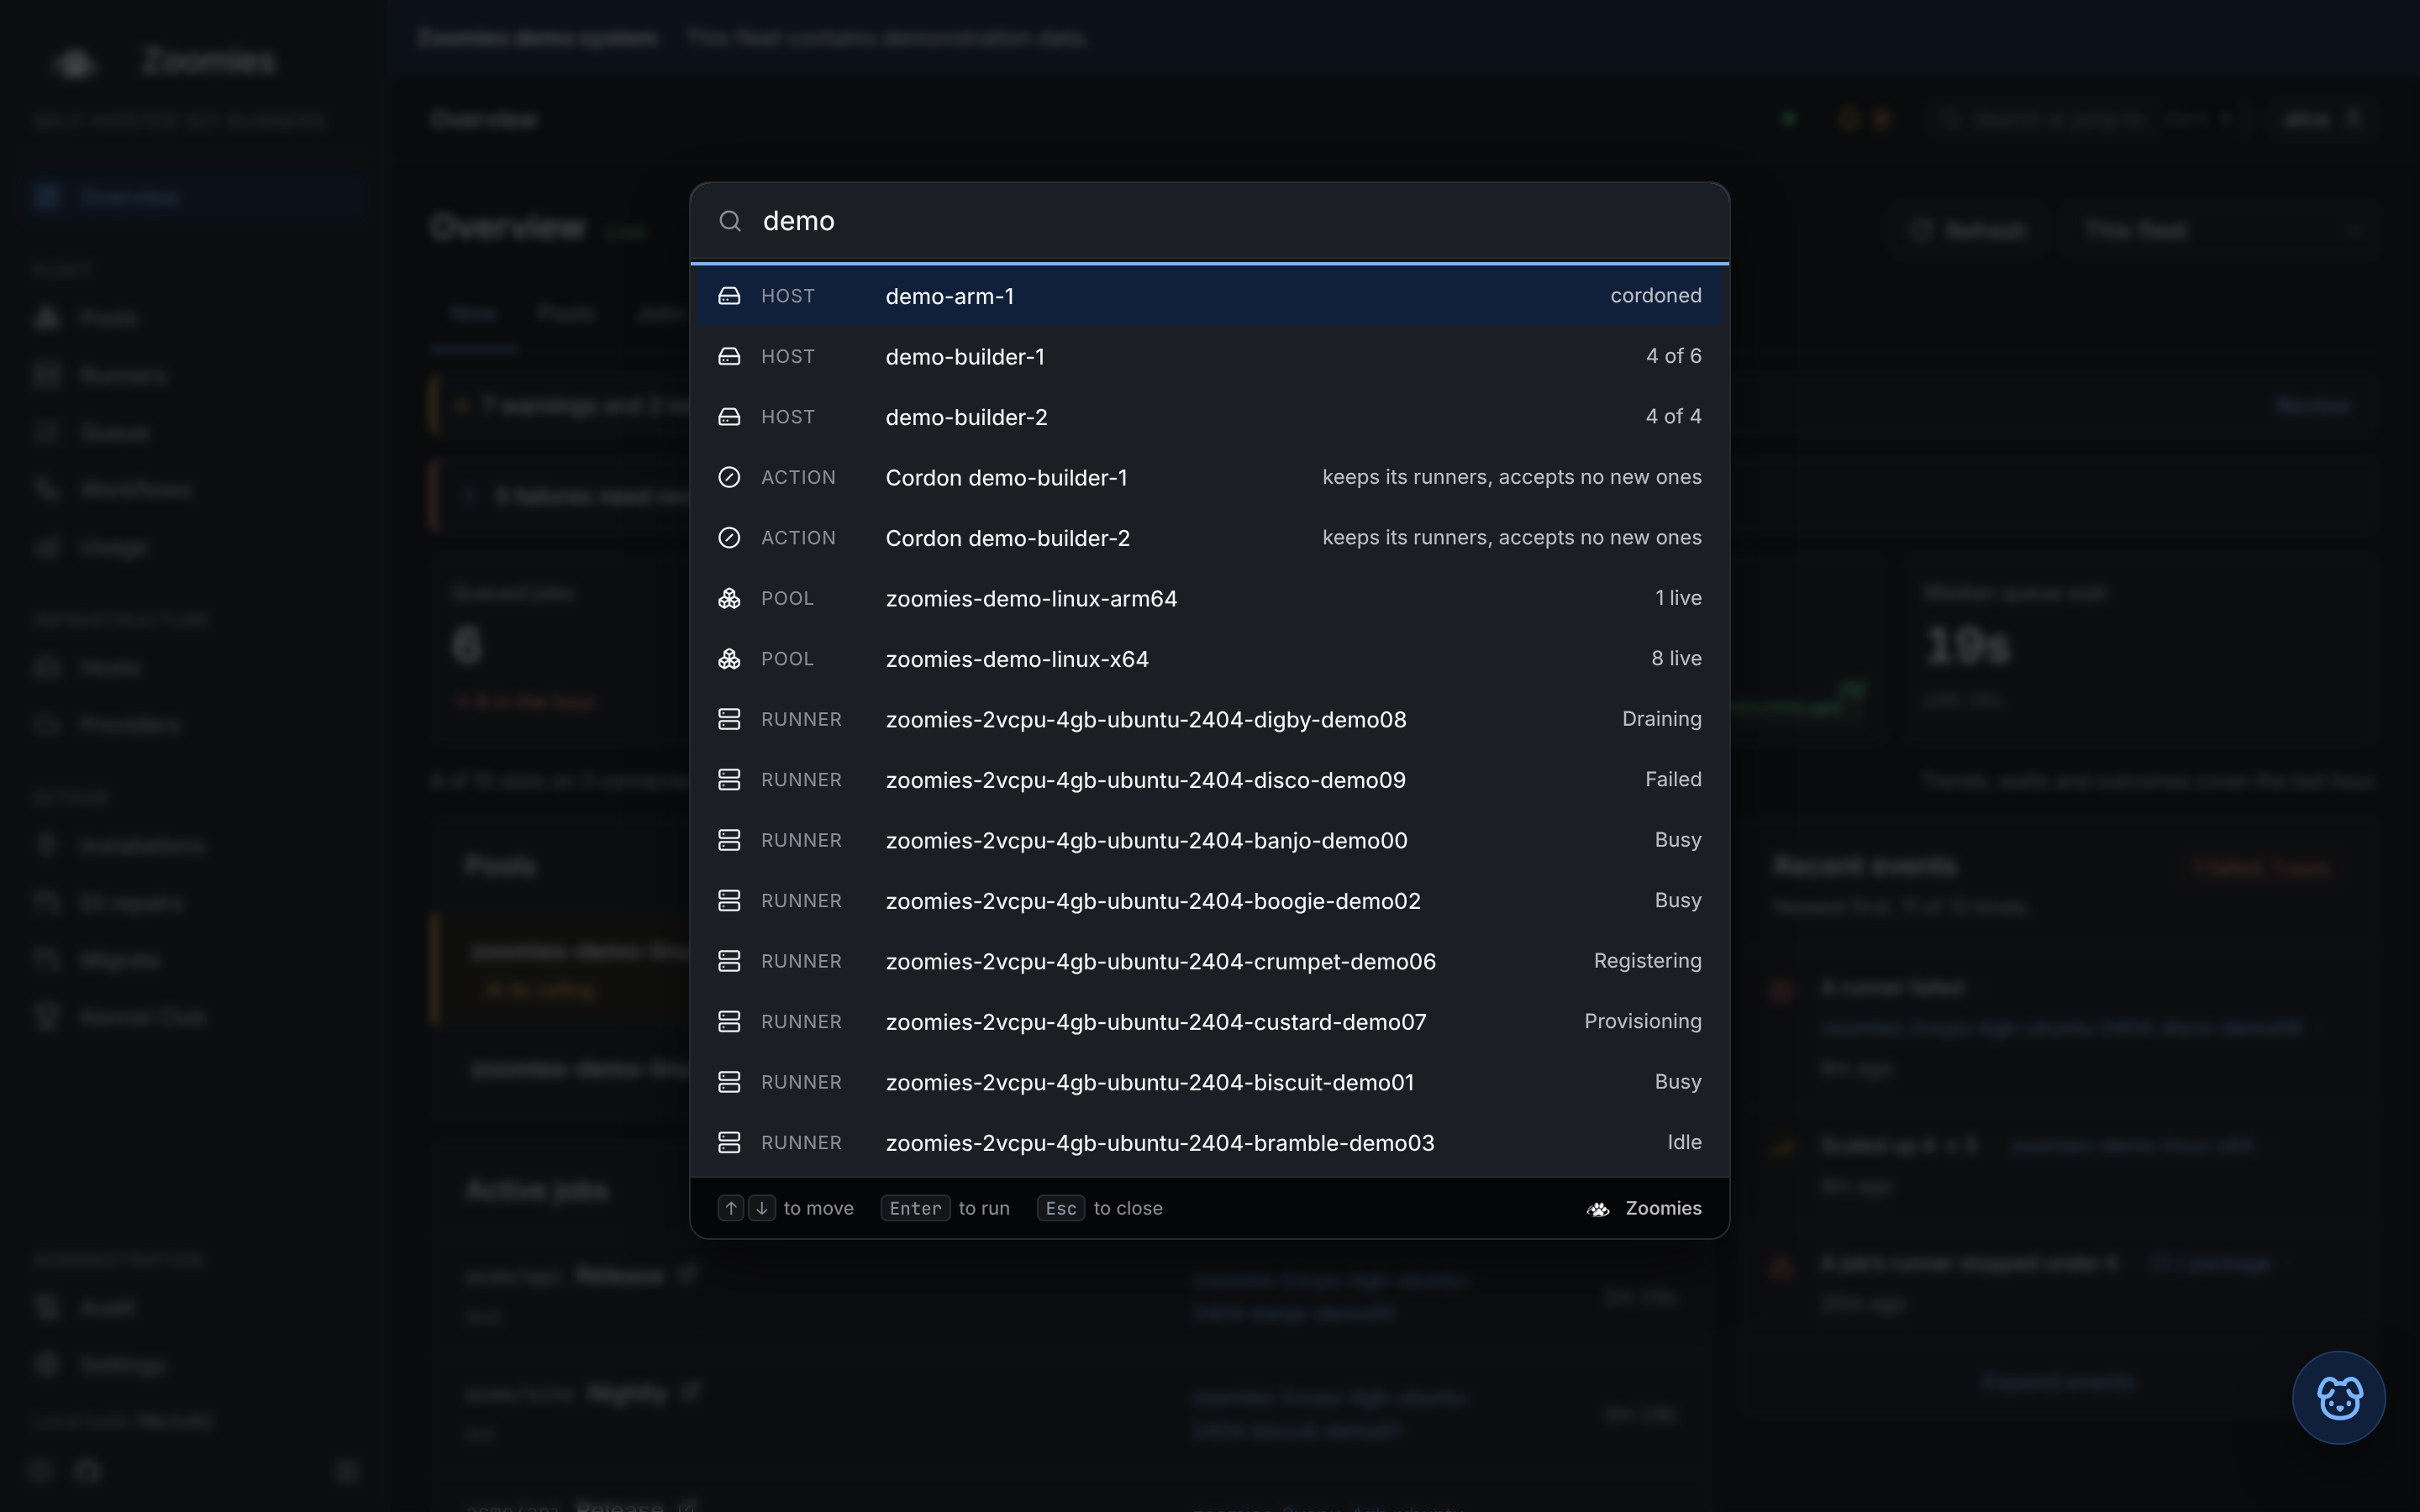Click runner icon beside digby-demo08
This screenshot has height=1512, width=2420.
pos(729,719)
